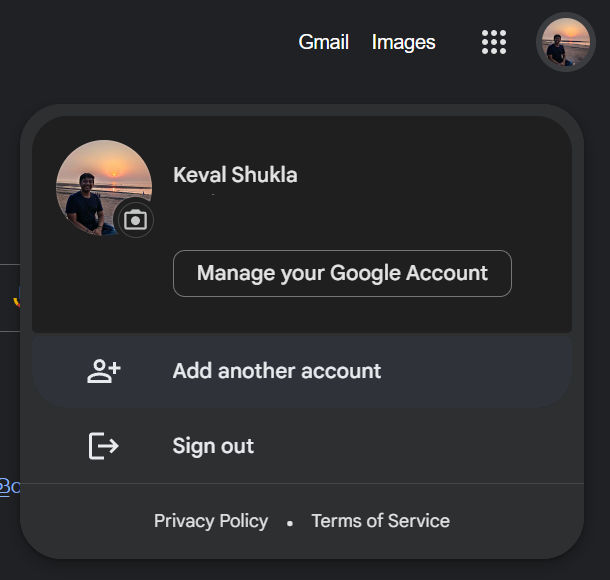
Task: Click the Keval Shukla account name
Action: coord(235,175)
